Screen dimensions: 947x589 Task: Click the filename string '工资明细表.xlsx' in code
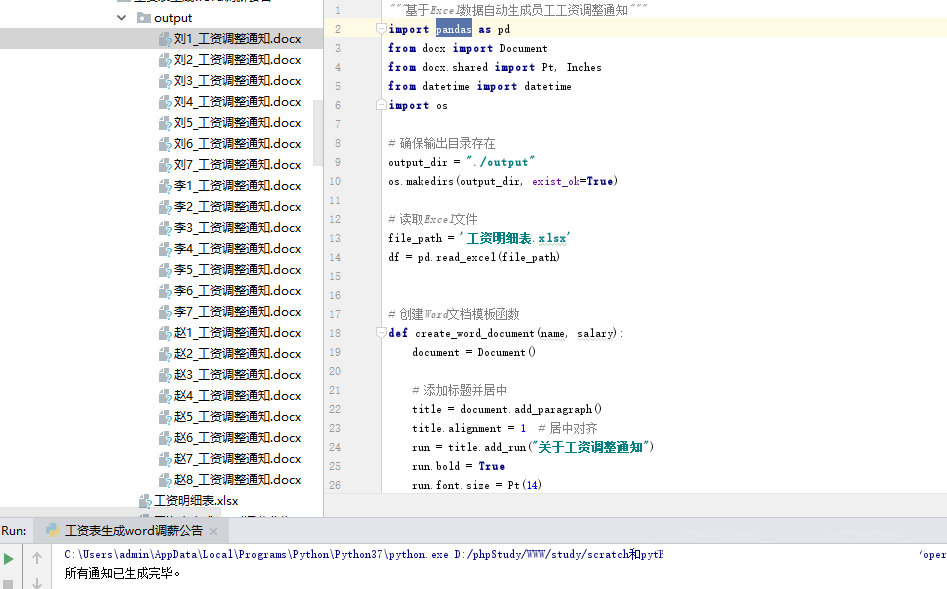[x=515, y=238]
